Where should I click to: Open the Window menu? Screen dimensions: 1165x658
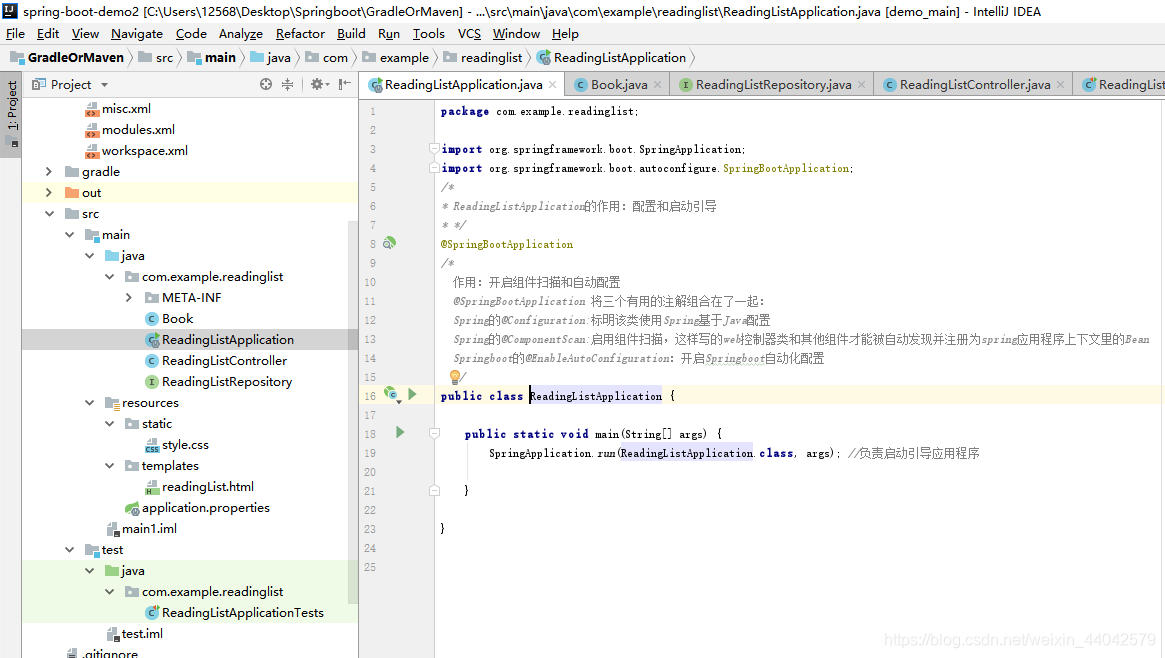pos(516,33)
